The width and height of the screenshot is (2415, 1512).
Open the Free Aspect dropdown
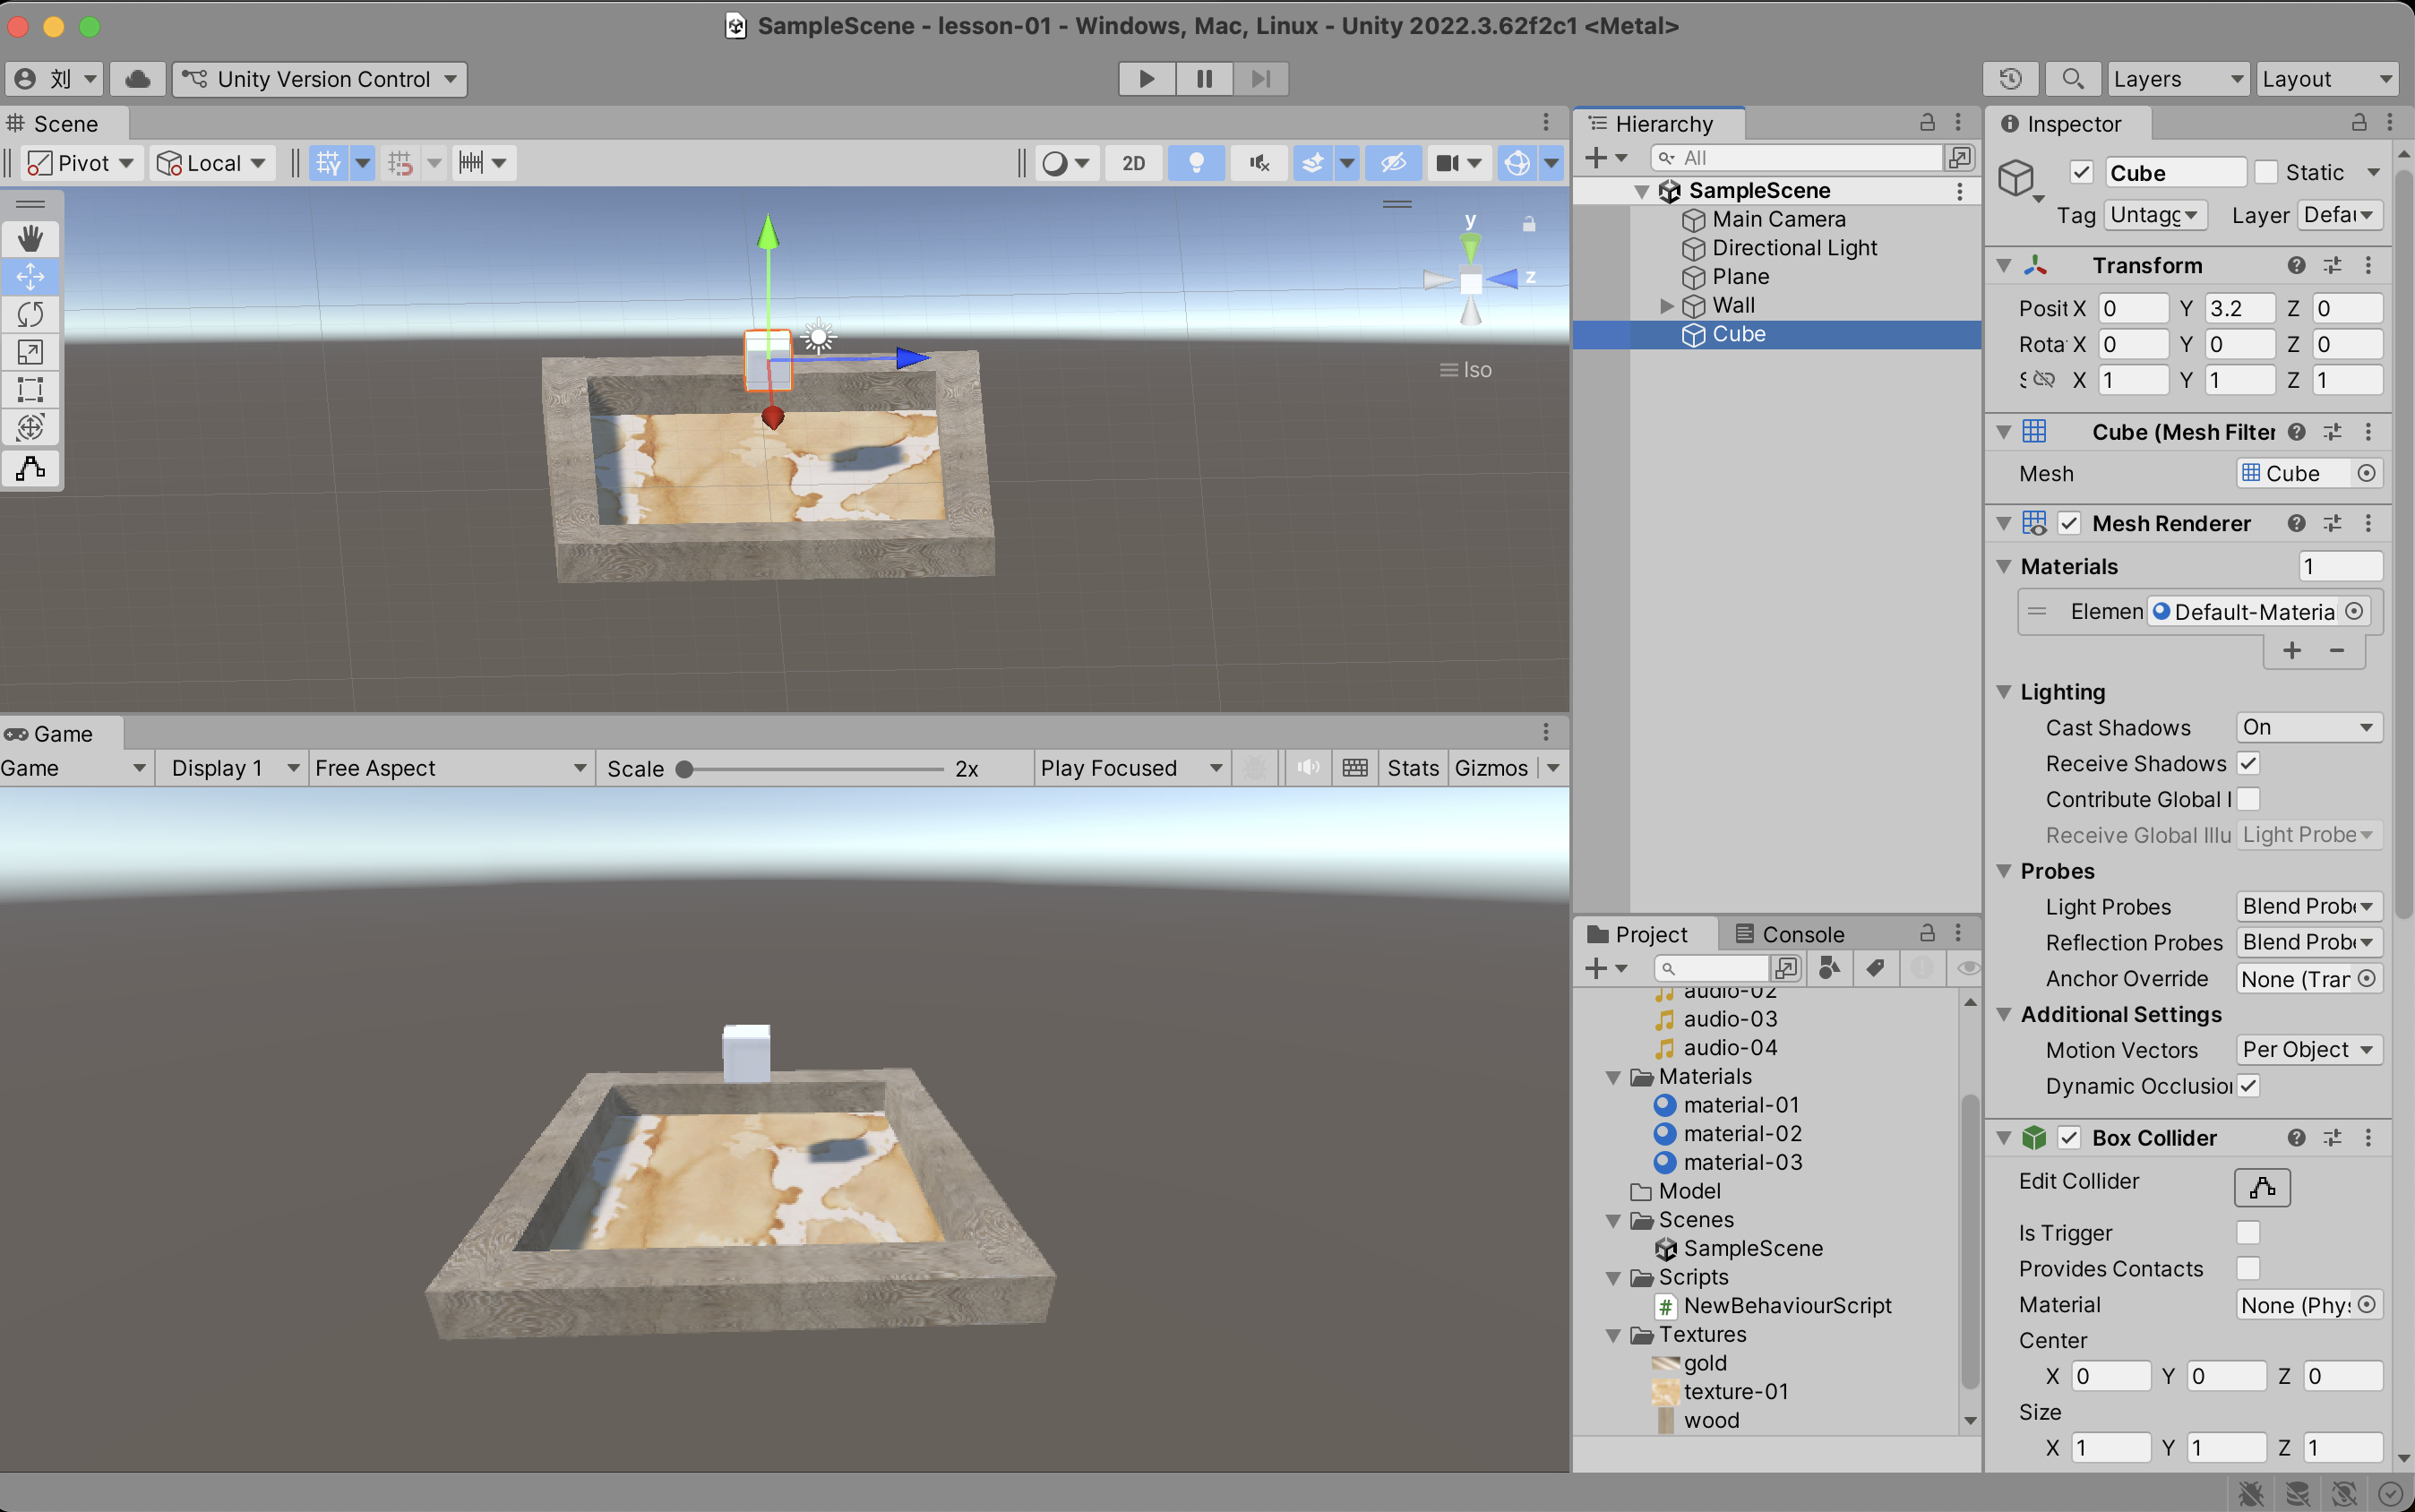pos(449,768)
